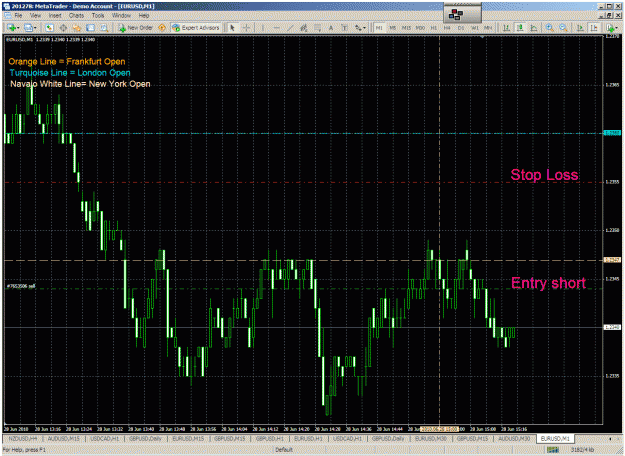
Task: Select the Equidistant Channel tool
Action: coord(304,28)
